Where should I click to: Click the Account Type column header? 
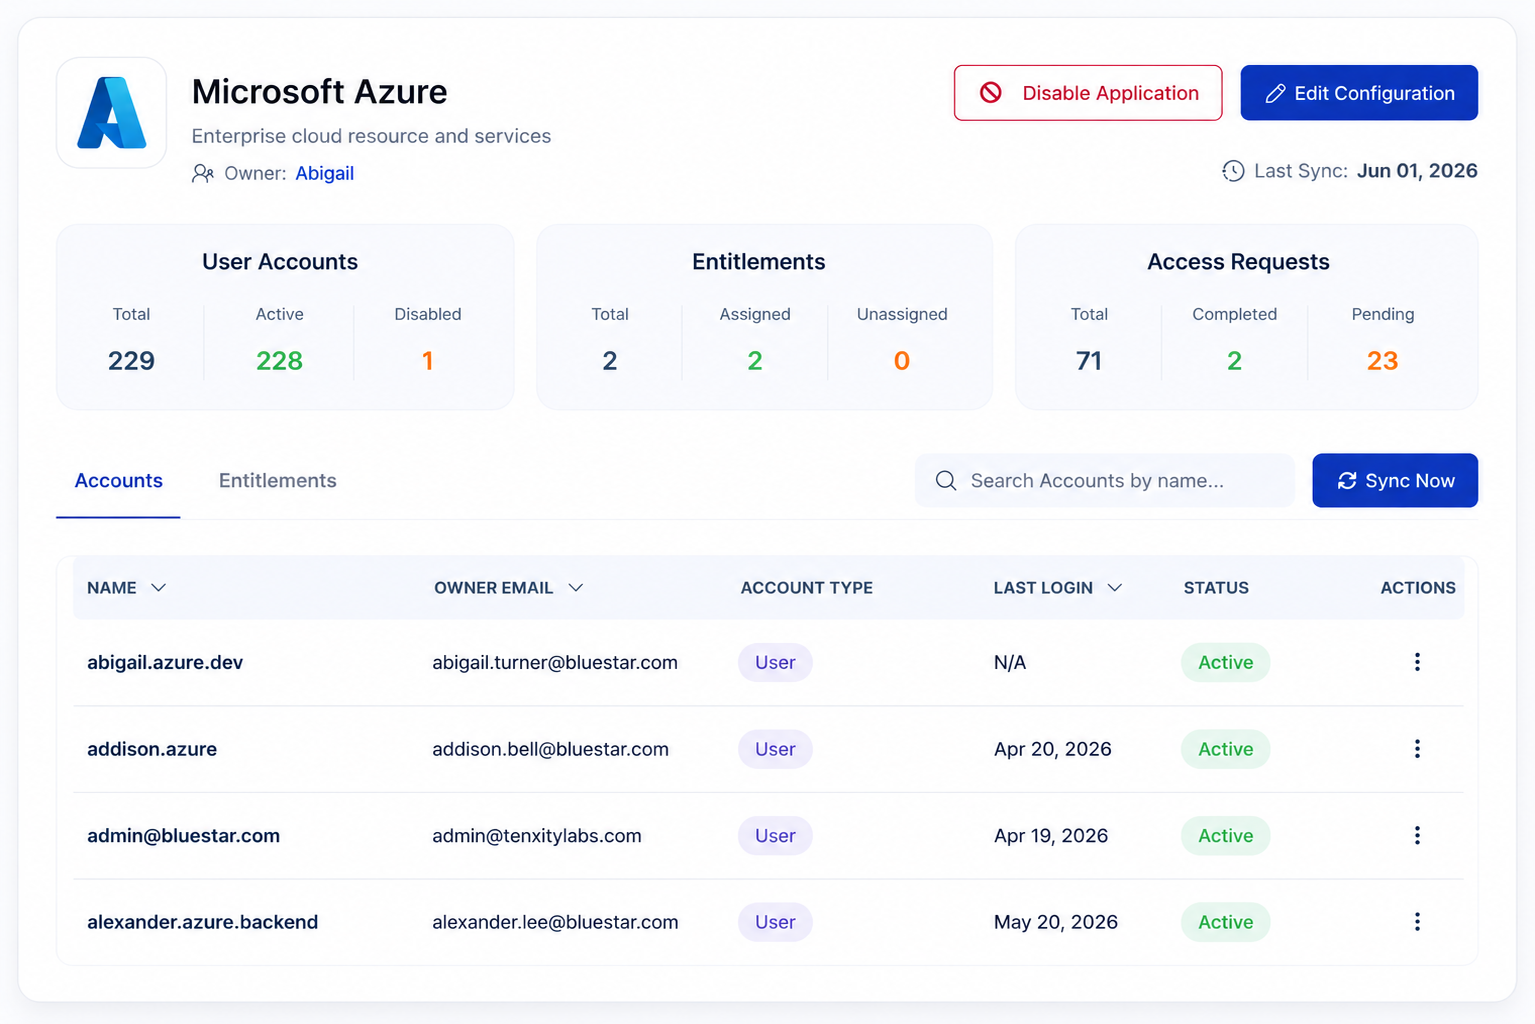(x=807, y=588)
